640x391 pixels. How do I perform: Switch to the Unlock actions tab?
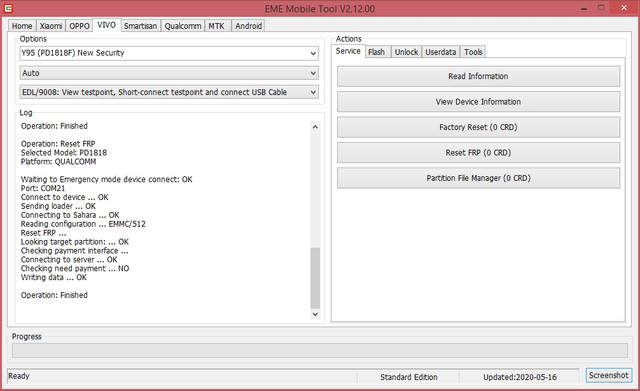pyautogui.click(x=407, y=52)
